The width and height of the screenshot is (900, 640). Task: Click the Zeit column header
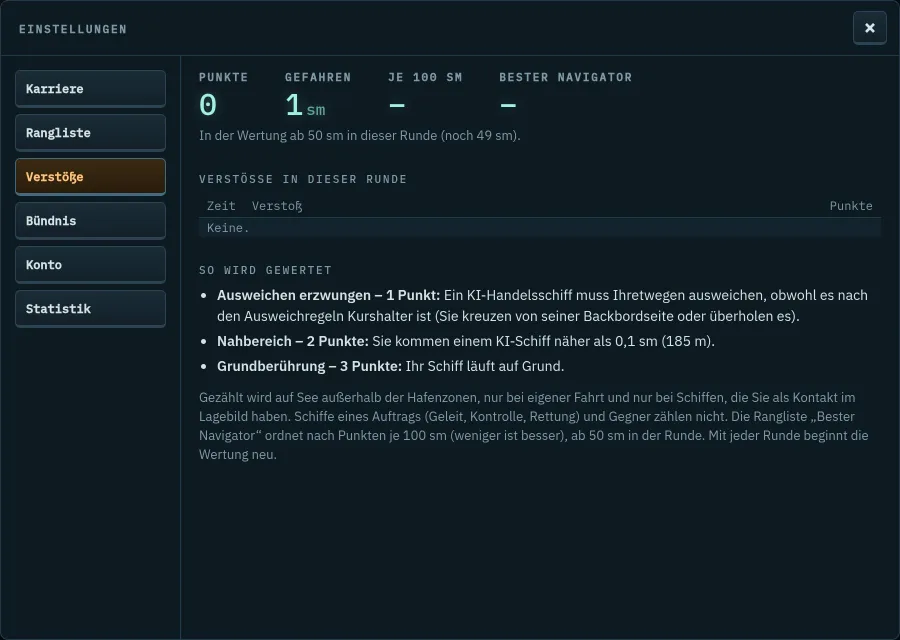221,205
